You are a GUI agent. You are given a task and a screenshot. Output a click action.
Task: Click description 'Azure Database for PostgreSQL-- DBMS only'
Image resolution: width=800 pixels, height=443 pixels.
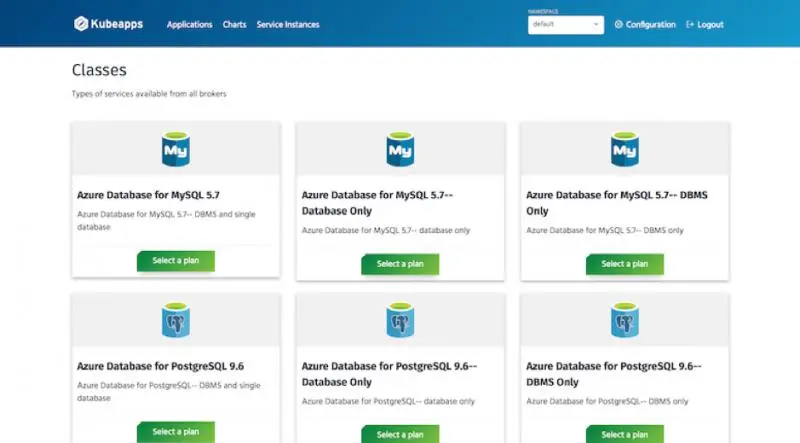point(607,401)
